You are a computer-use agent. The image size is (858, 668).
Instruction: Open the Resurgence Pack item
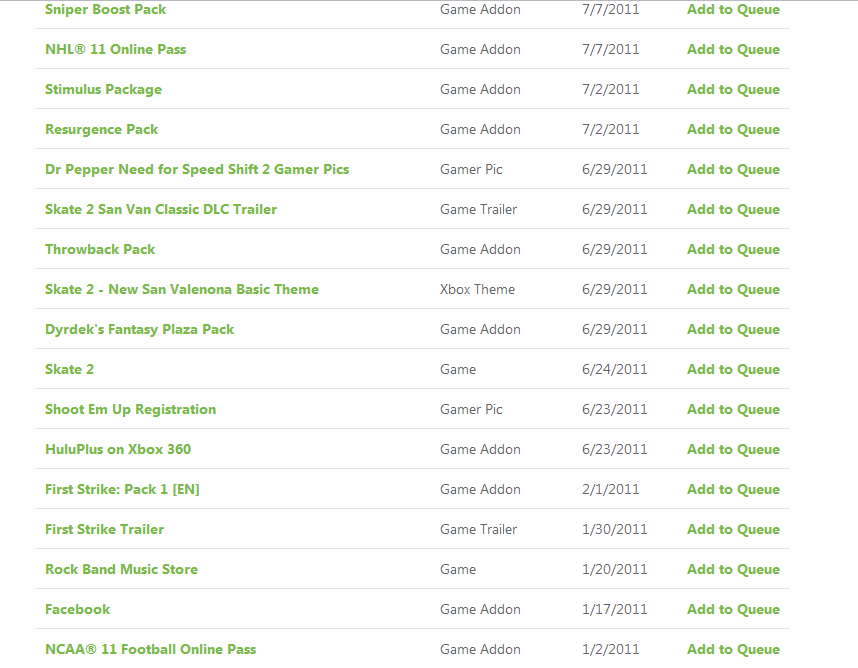101,129
